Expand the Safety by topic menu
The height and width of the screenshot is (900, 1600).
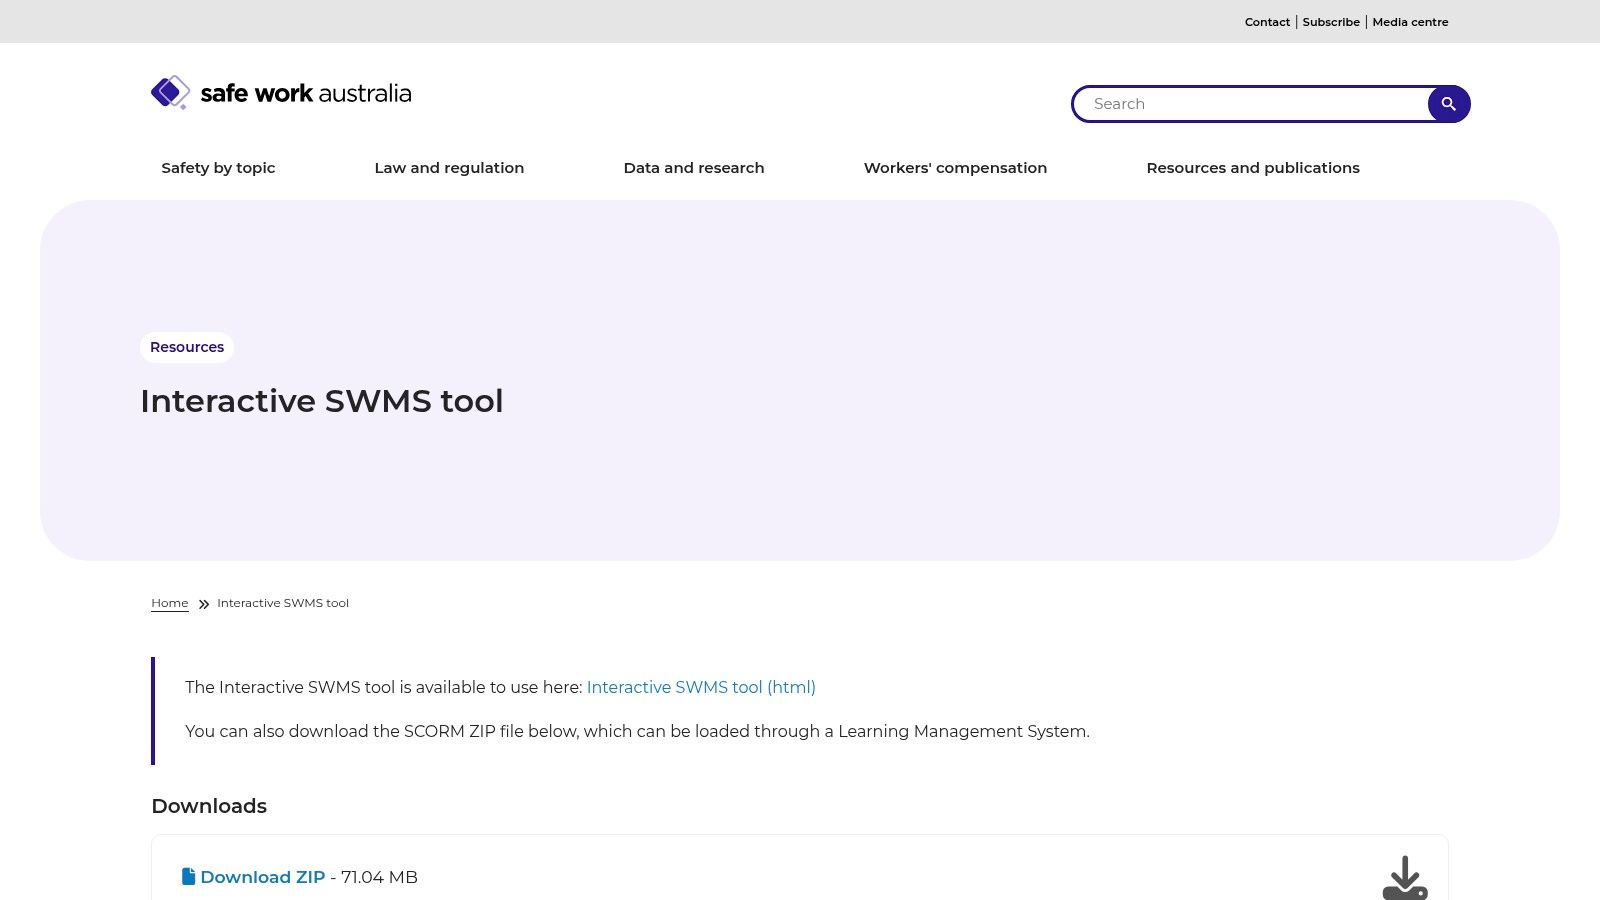click(x=218, y=168)
